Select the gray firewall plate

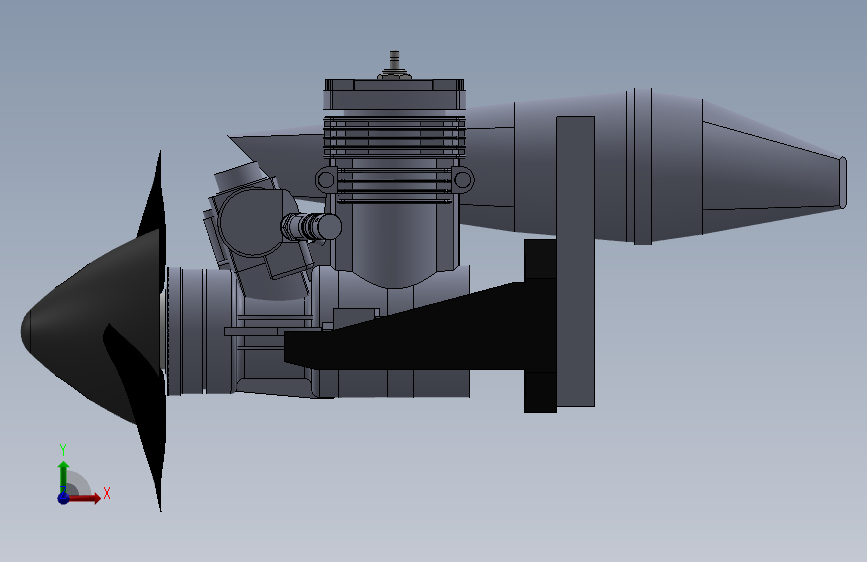(576, 261)
